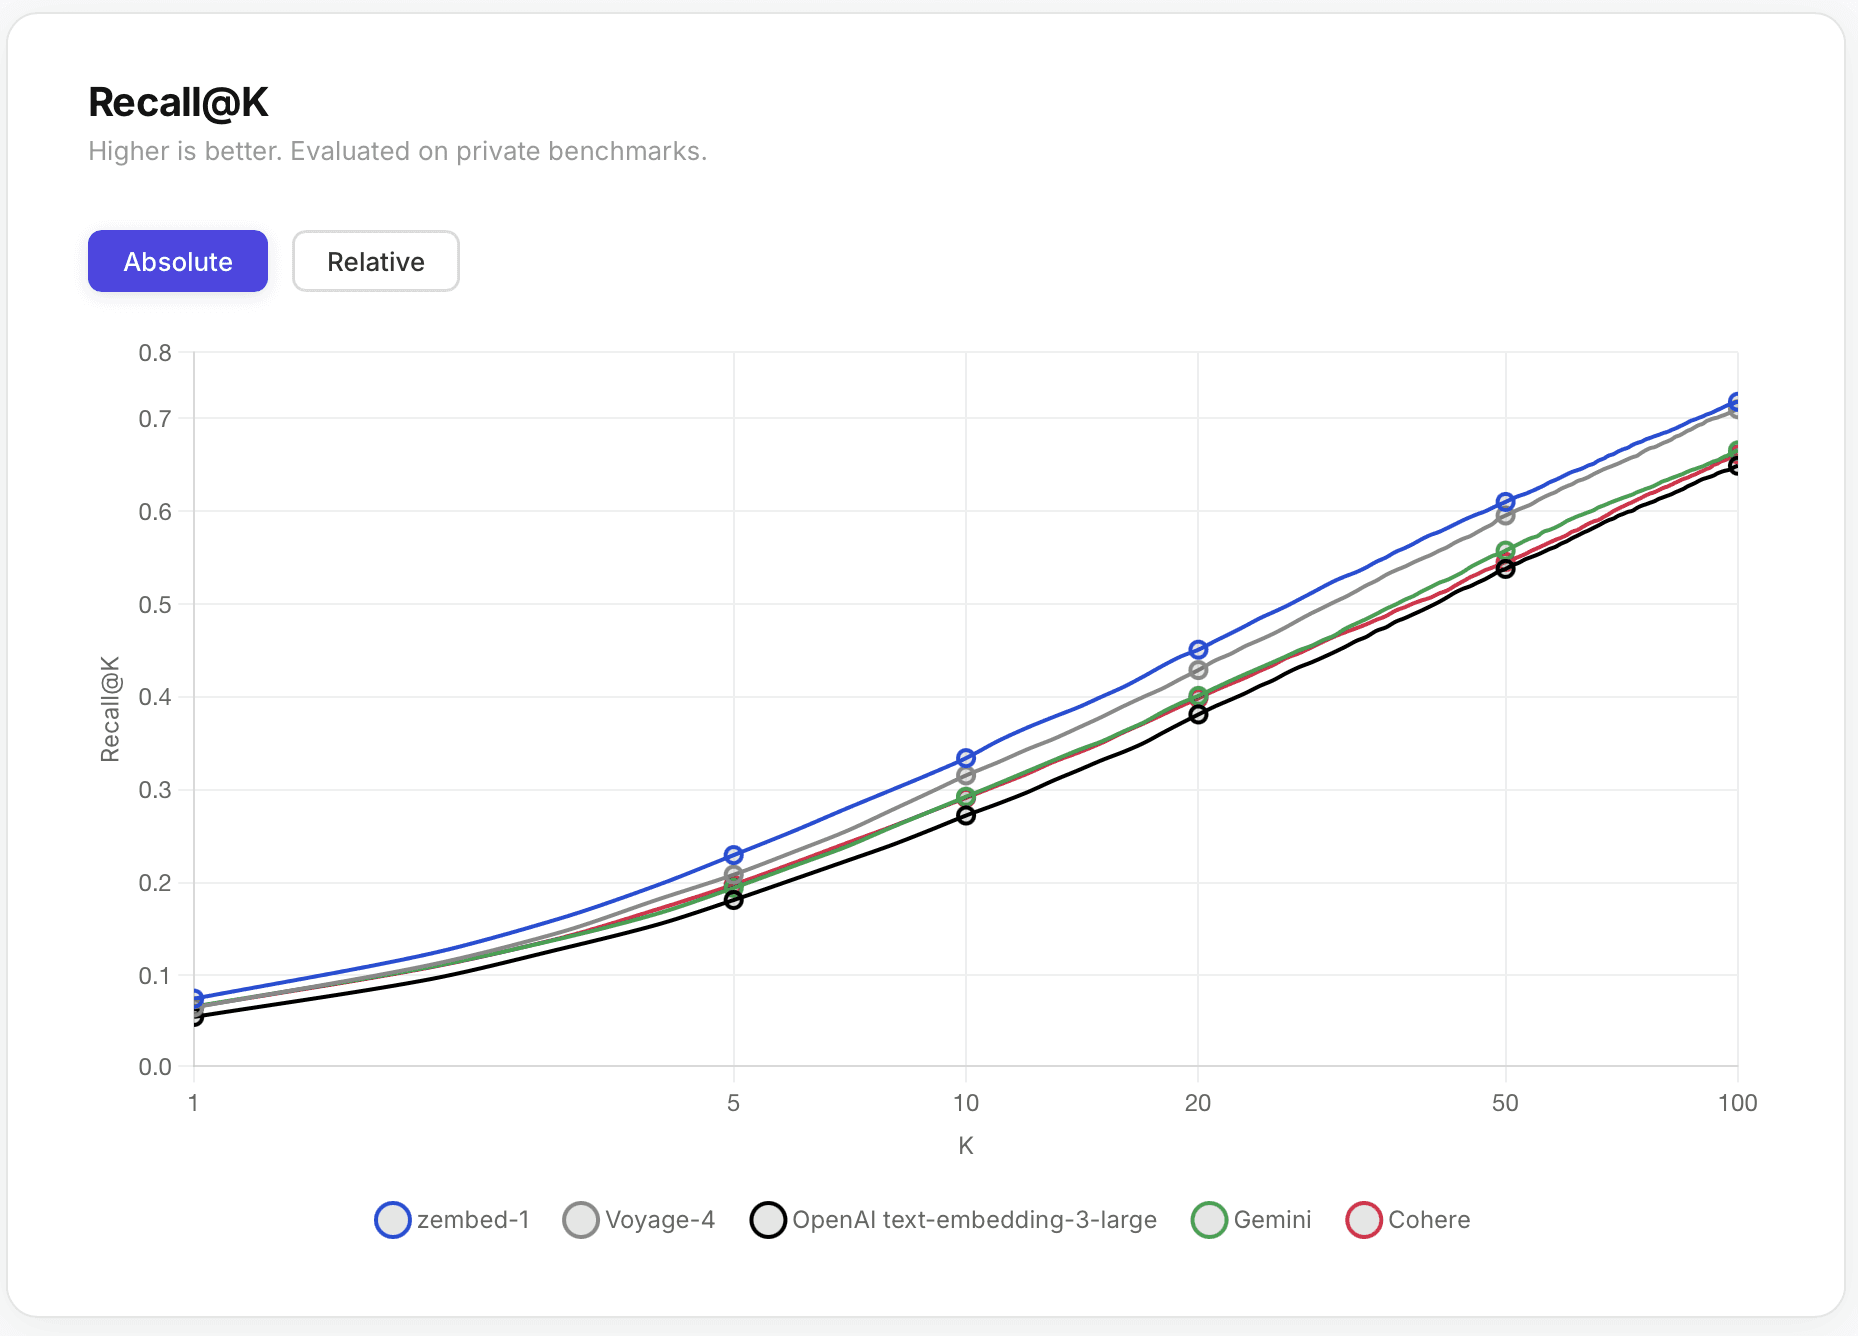Click the K axis label
Viewport: 1858px width, 1336px height.
click(x=964, y=1146)
